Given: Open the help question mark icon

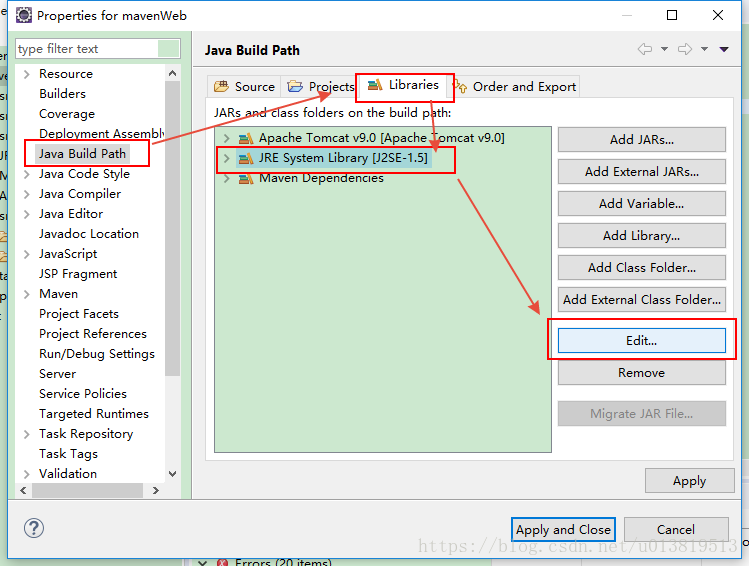Looking at the screenshot, I should 34,528.
